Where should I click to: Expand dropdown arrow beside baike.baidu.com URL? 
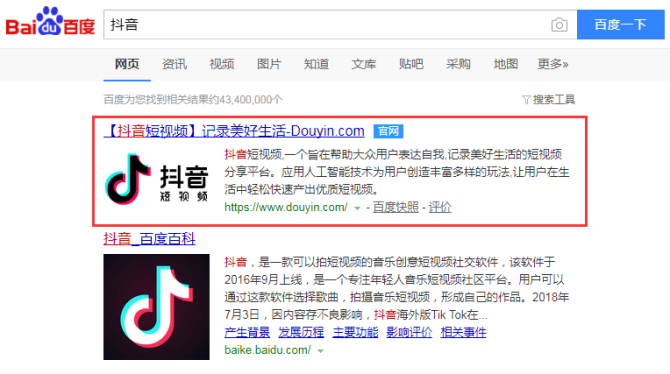click(x=320, y=351)
